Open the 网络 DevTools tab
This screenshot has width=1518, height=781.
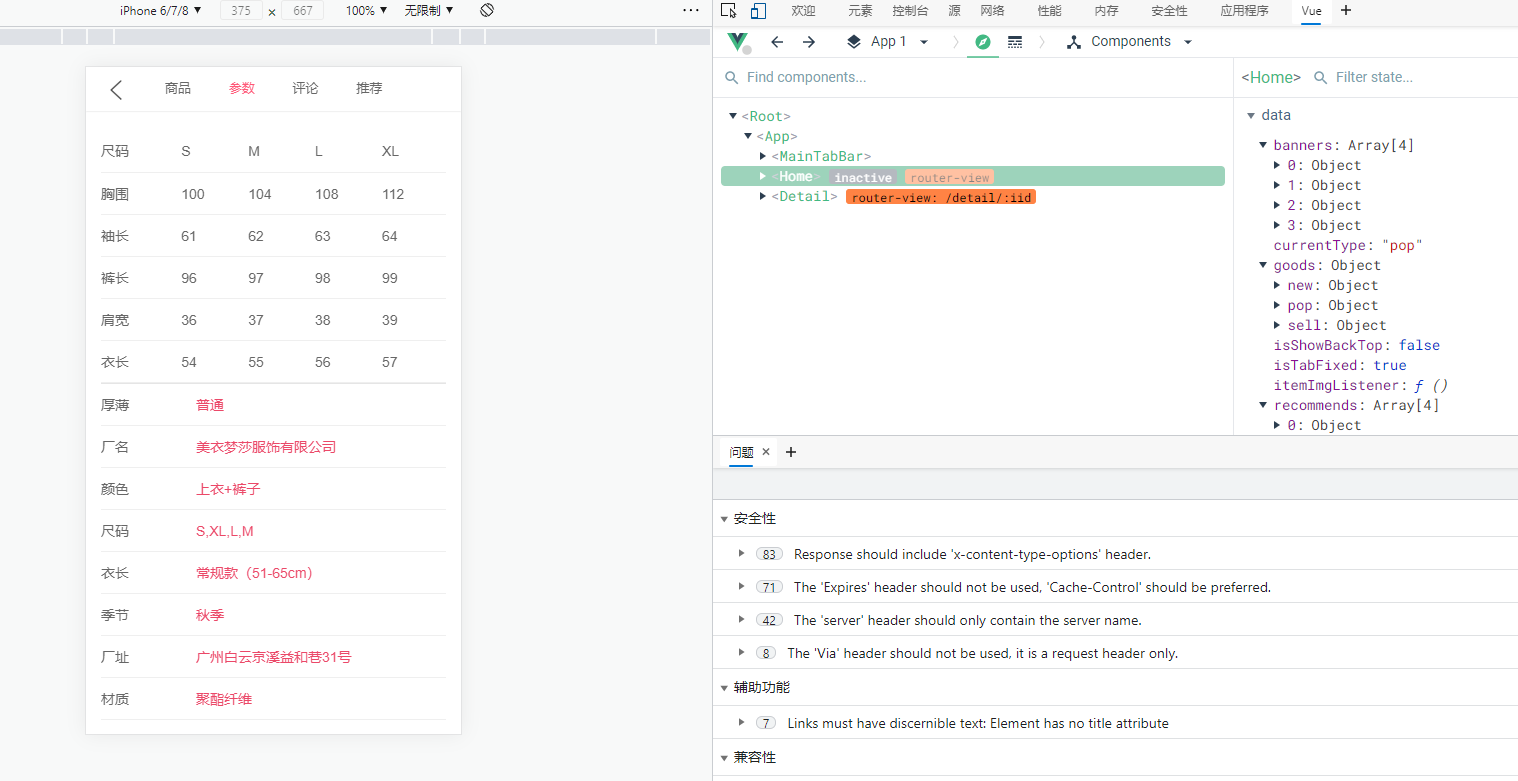pyautogui.click(x=992, y=11)
